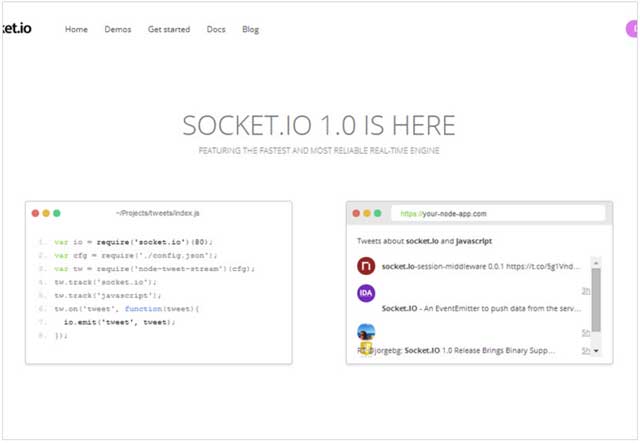Screen dimensions: 640x443
Task: Click the 2h timestamp link beside the IDA avatar
Action: 586,291
